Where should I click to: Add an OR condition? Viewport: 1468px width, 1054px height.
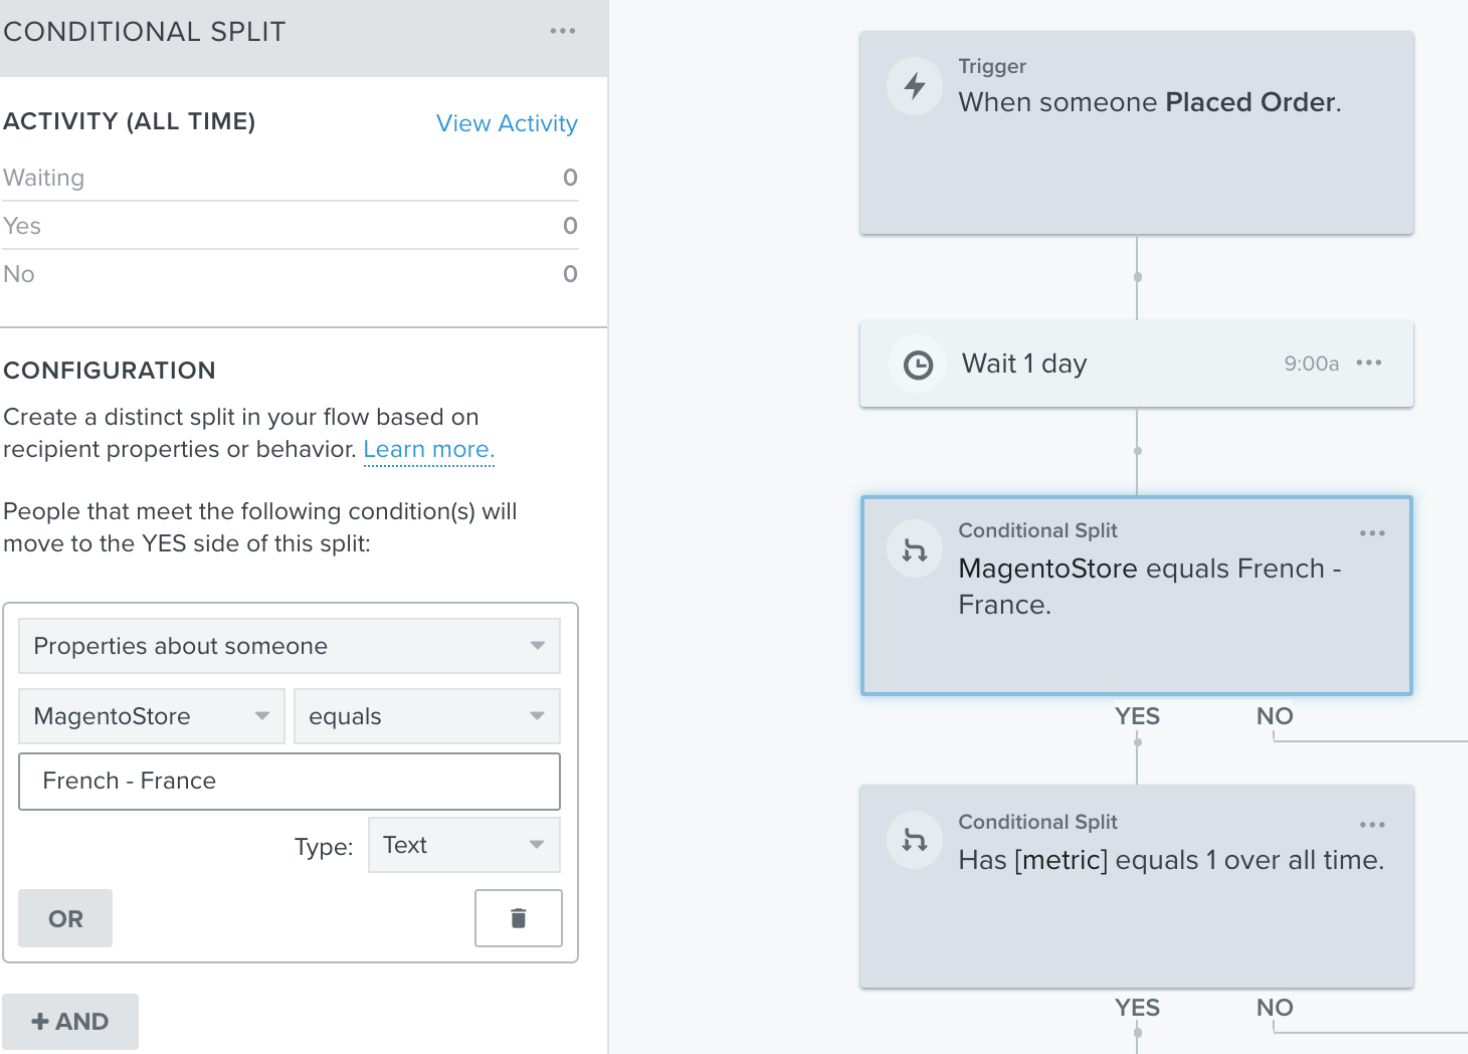pos(66,918)
